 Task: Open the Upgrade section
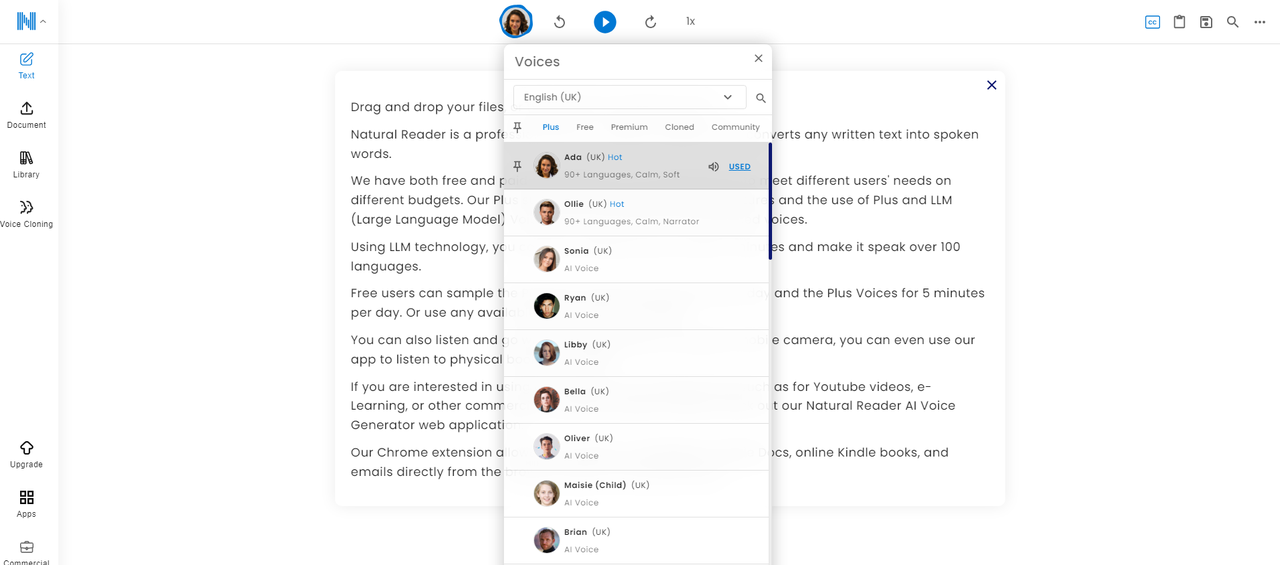(26, 454)
